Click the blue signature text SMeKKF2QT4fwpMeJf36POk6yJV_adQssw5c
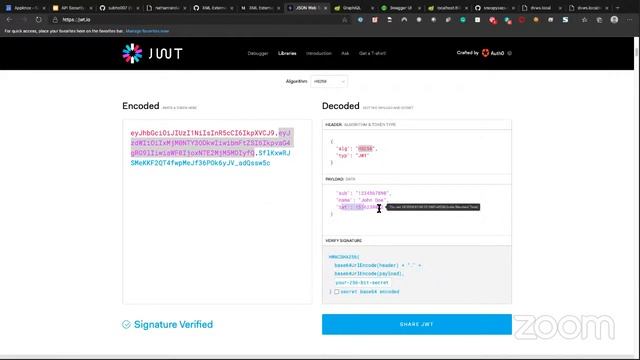 coord(200,163)
